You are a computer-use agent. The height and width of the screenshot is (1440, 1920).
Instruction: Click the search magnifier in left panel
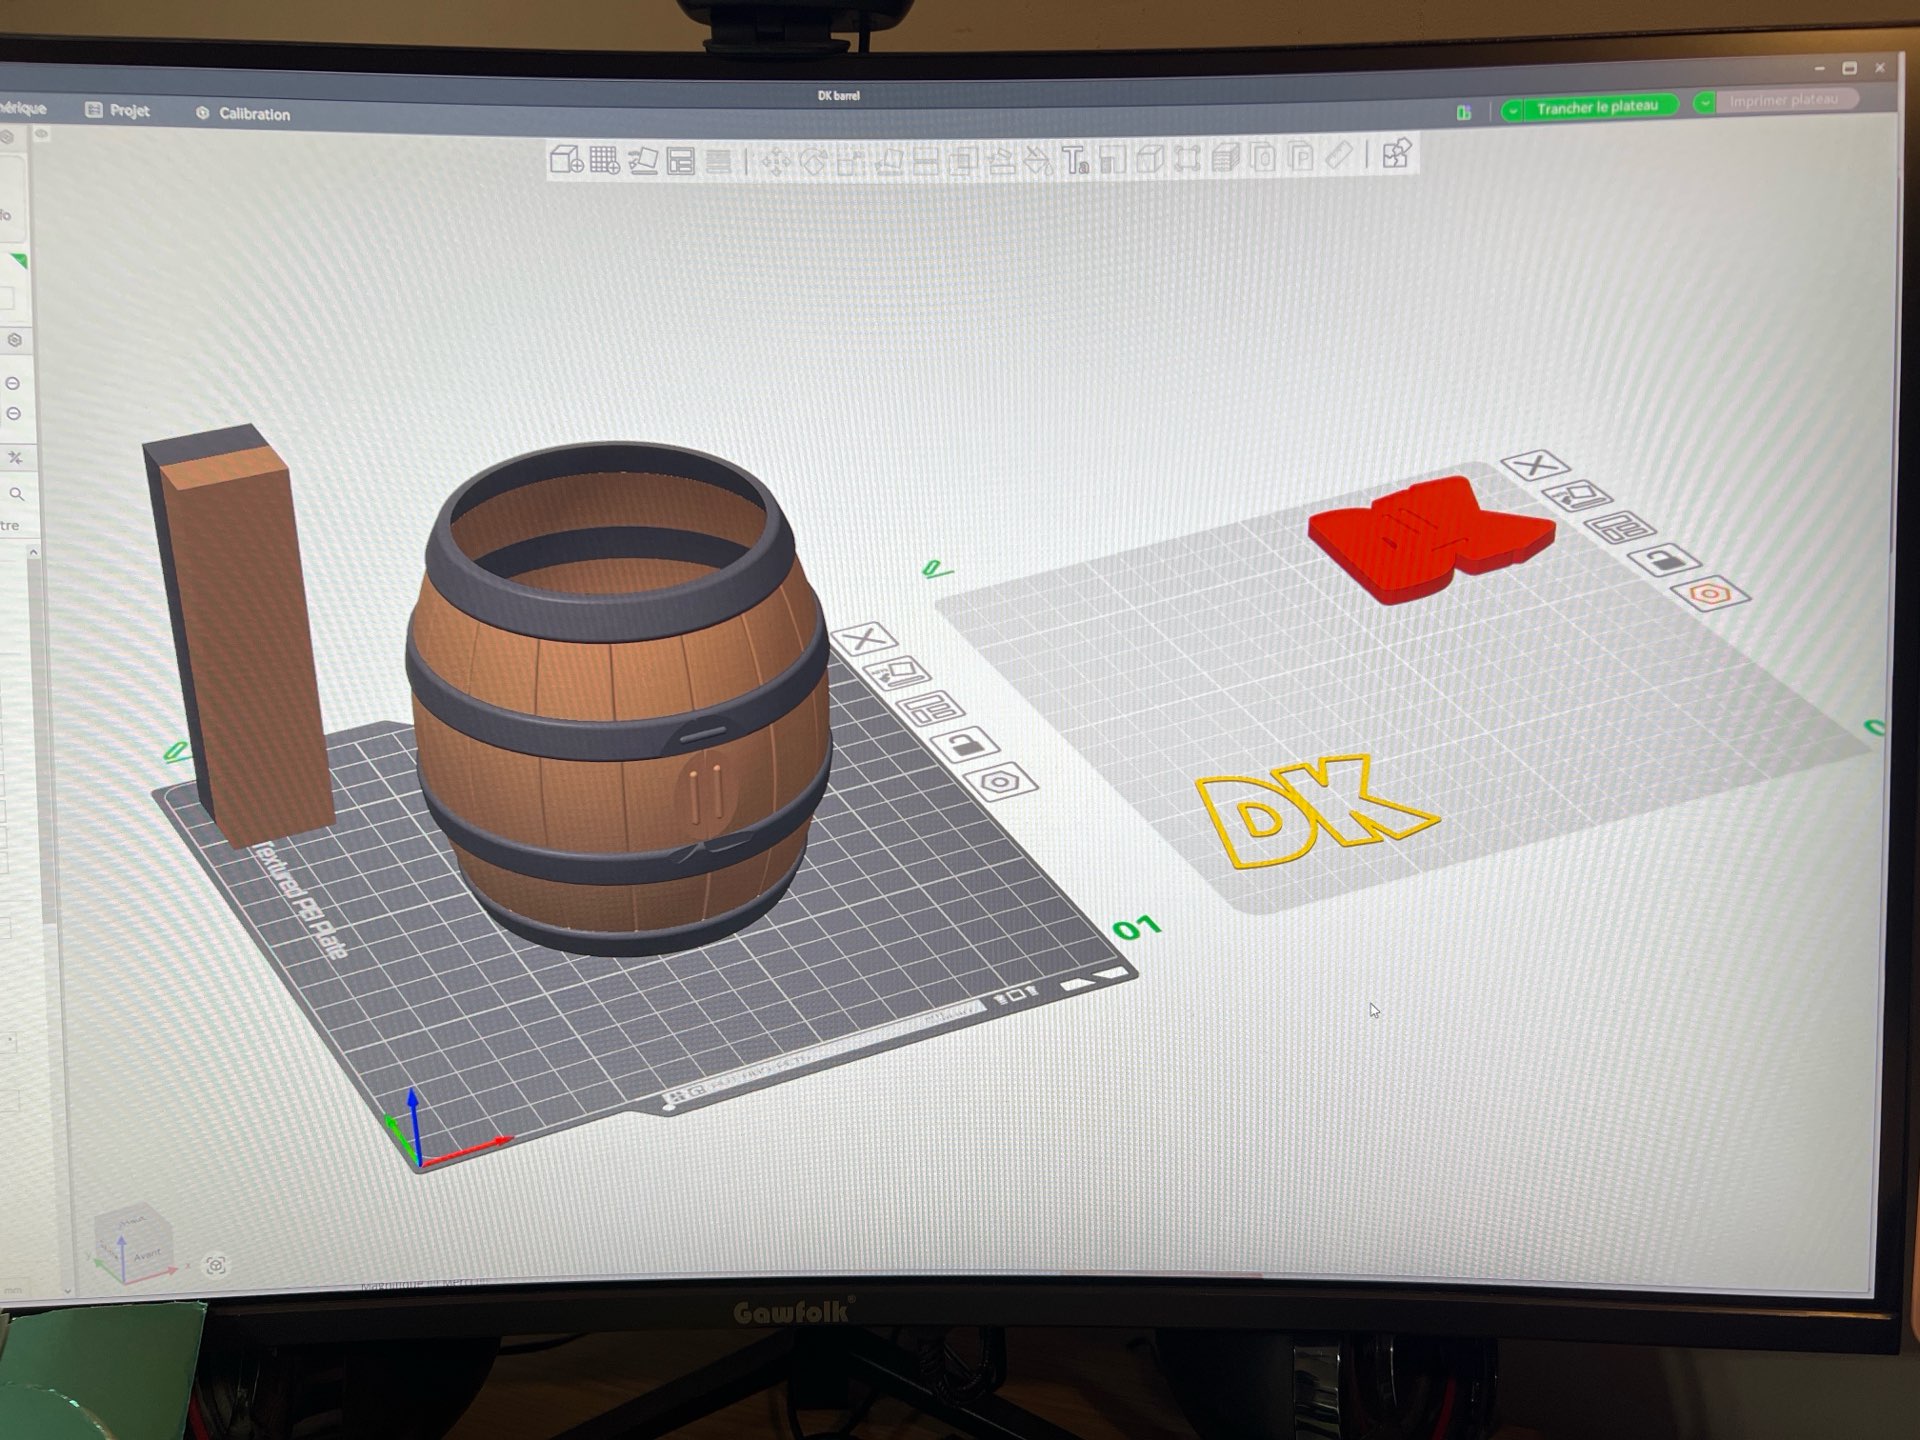(17, 494)
